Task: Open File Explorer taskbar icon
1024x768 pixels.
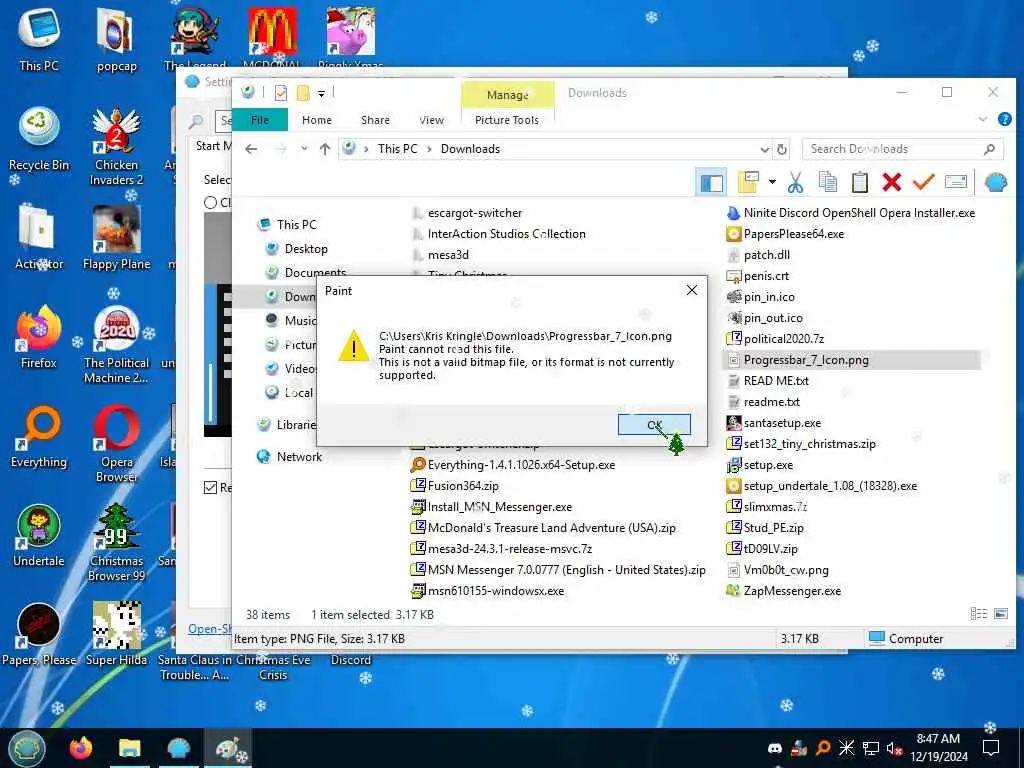Action: (x=129, y=748)
